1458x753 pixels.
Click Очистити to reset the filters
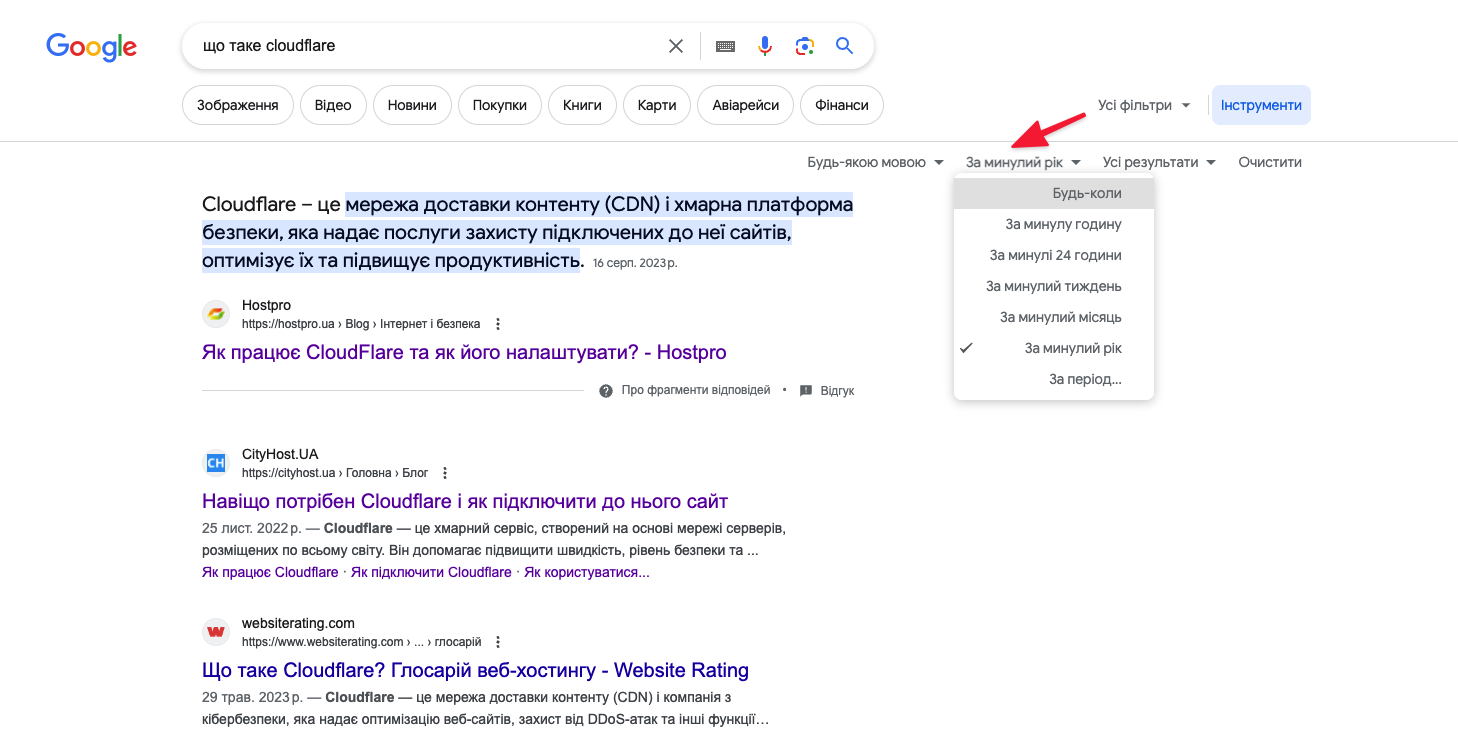tap(1270, 162)
